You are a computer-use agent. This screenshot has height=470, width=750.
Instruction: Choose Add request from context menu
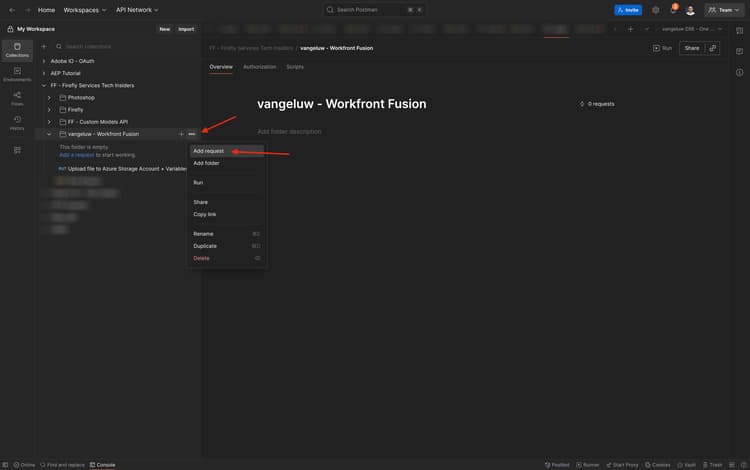point(227,151)
